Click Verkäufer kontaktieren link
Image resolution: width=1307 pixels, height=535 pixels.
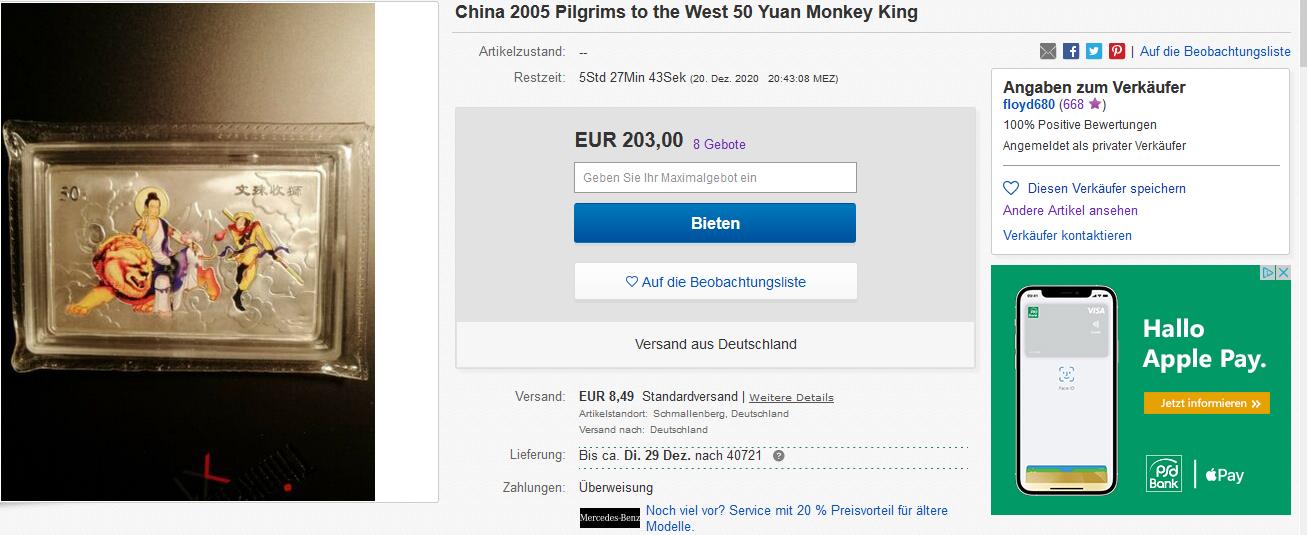tap(1067, 236)
